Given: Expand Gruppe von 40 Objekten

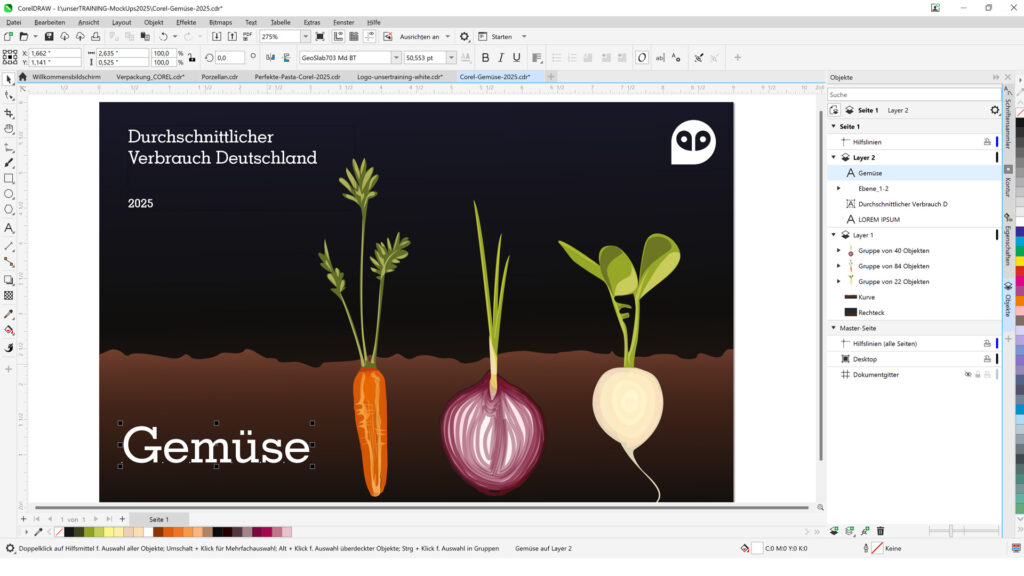Looking at the screenshot, I should click(x=839, y=251).
